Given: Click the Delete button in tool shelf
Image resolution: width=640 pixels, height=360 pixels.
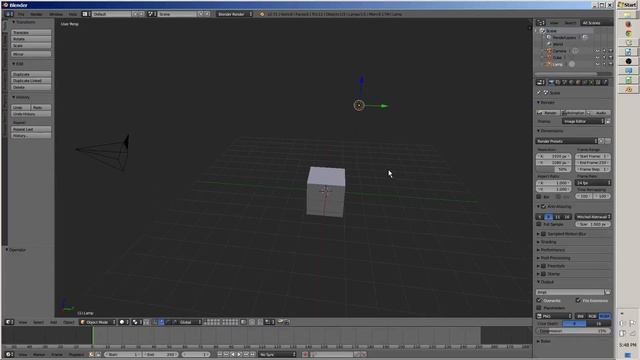Looking at the screenshot, I should 31,87.
